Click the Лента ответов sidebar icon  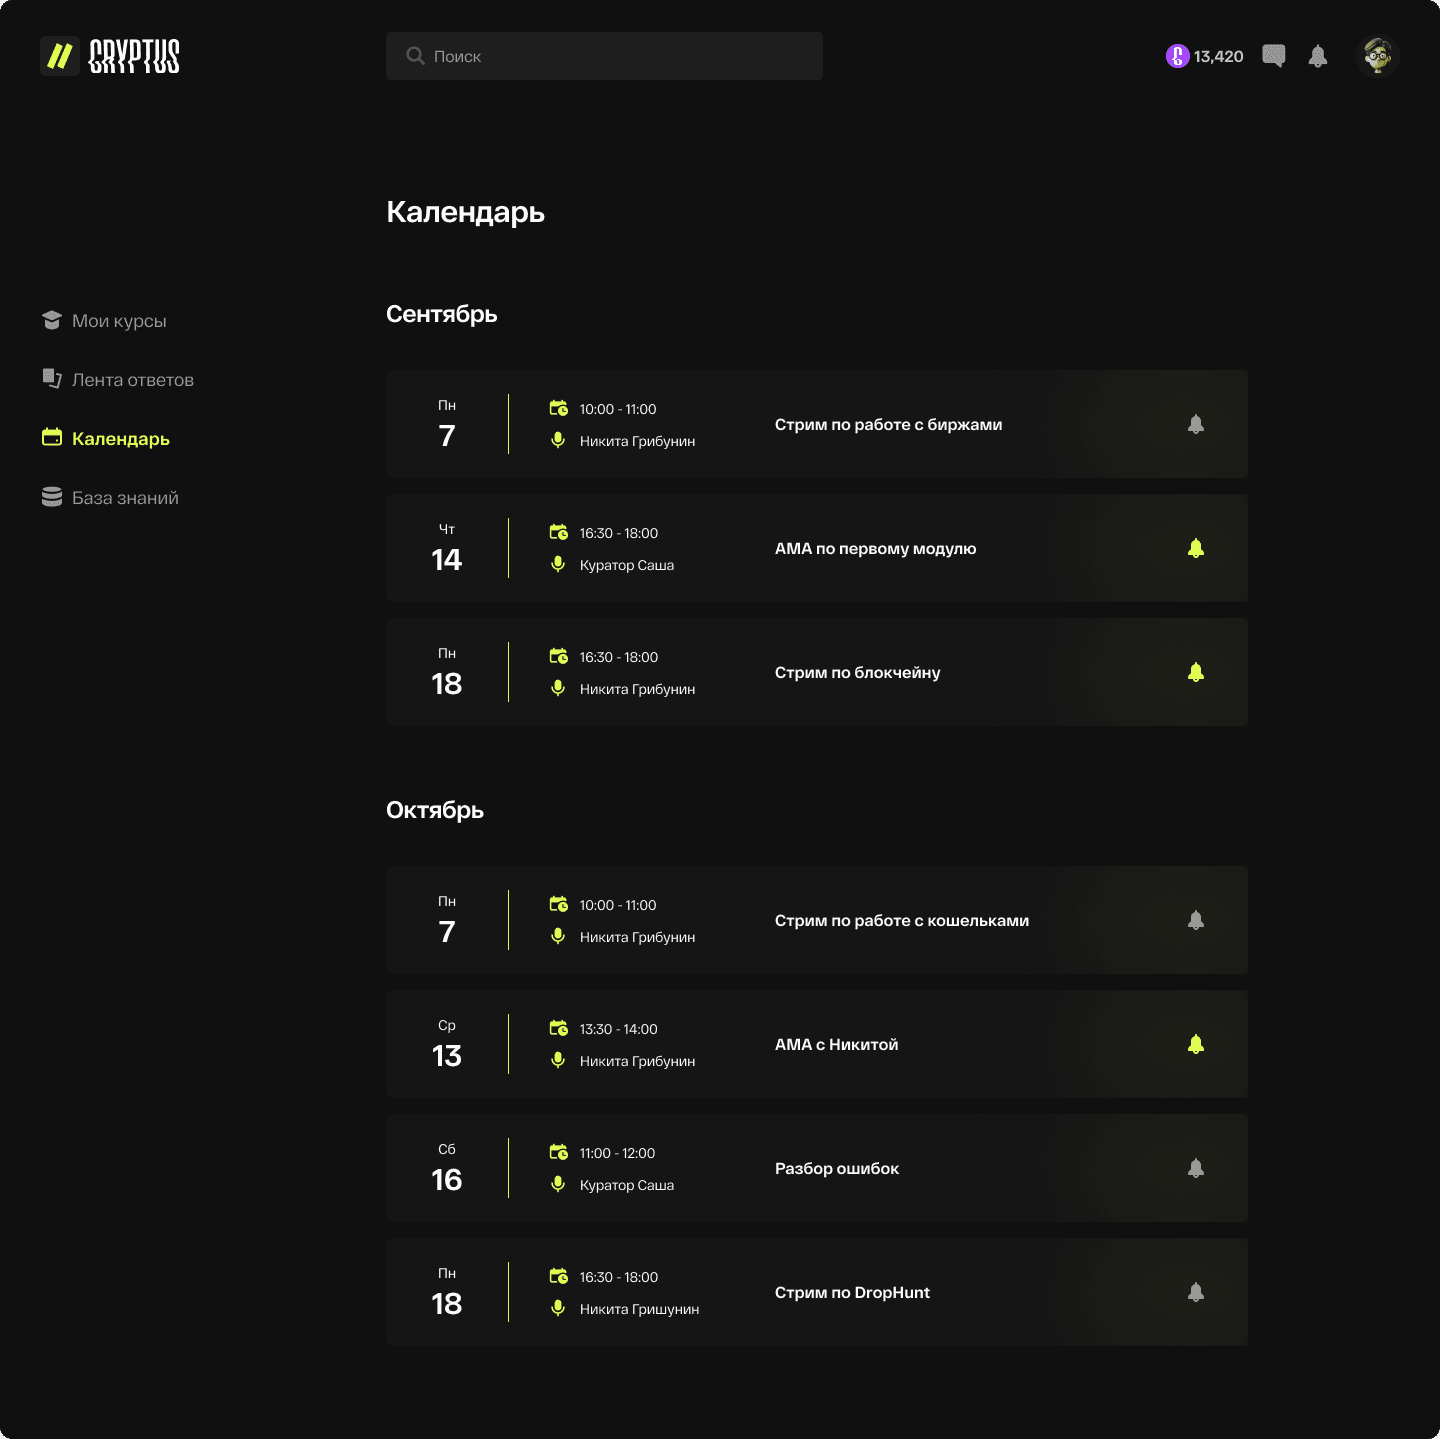point(52,378)
